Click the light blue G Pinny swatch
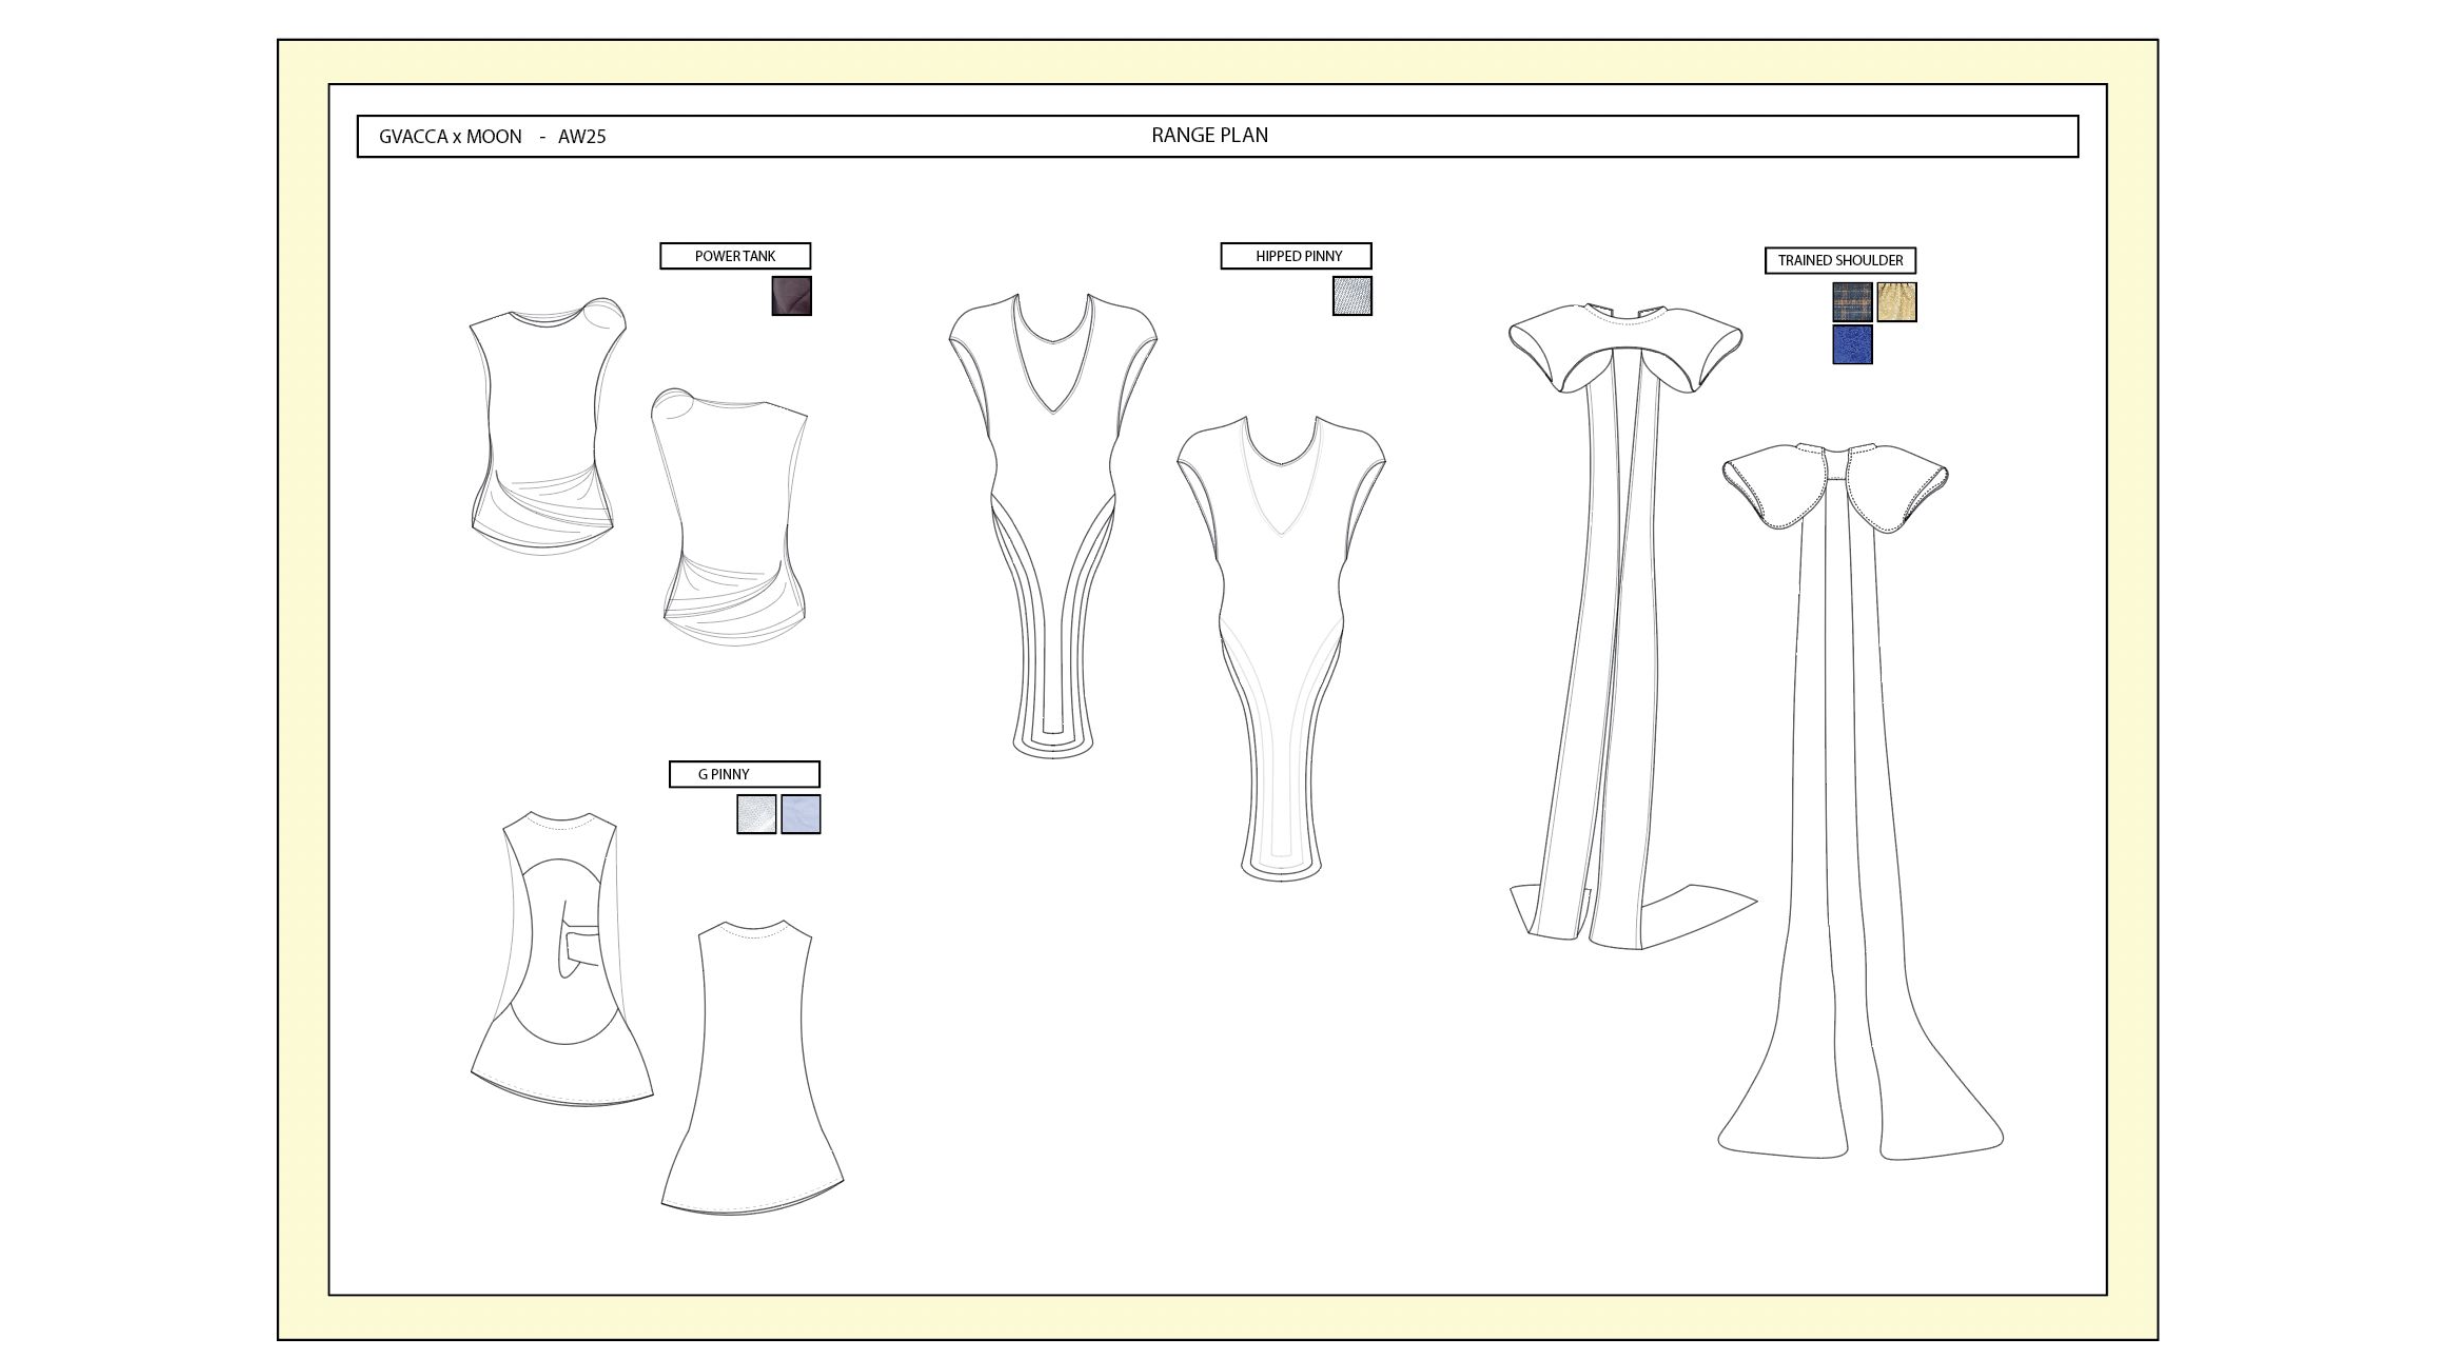The width and height of the screenshot is (2440, 1368). coord(800,814)
